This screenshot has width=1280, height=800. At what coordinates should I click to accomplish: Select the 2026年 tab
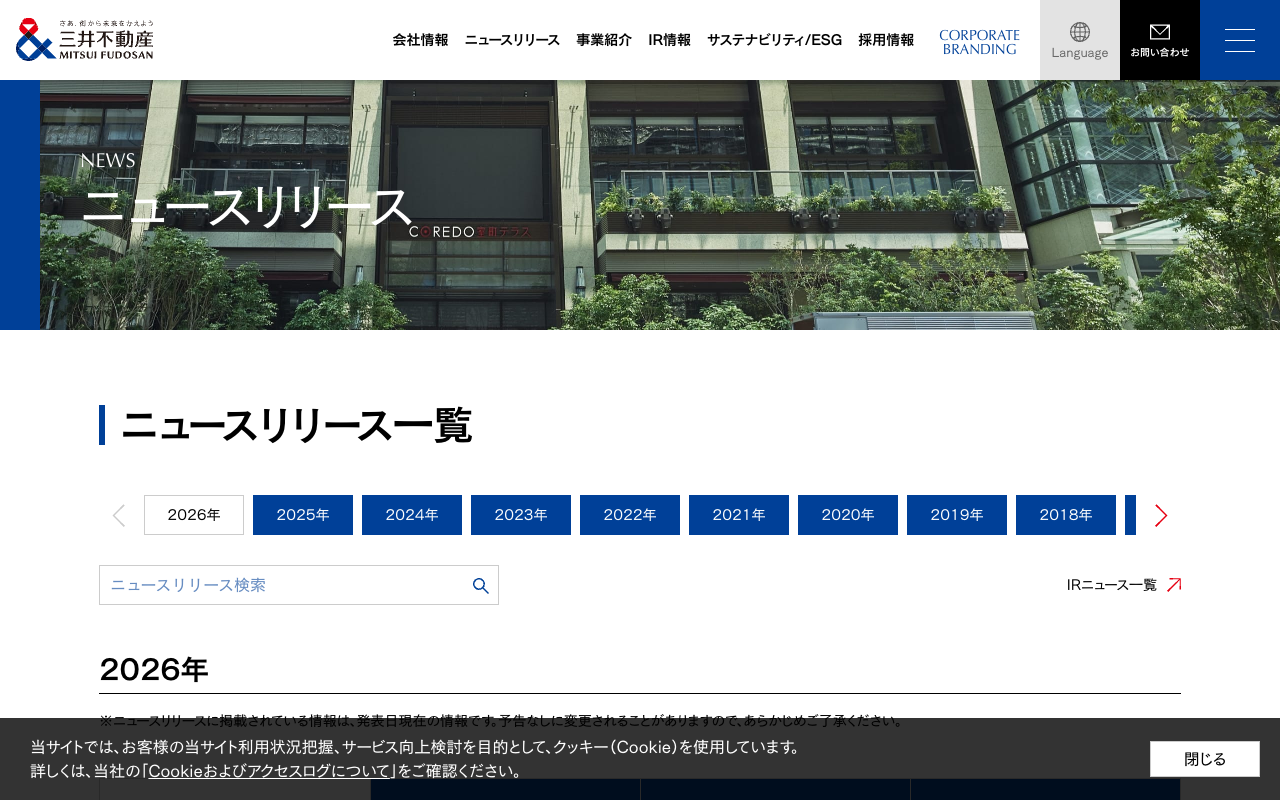click(x=194, y=515)
